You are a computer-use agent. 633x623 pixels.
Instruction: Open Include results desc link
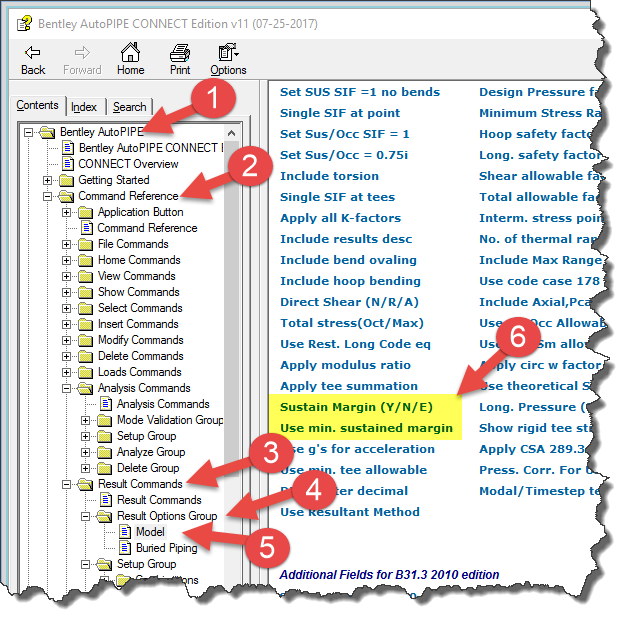point(346,239)
